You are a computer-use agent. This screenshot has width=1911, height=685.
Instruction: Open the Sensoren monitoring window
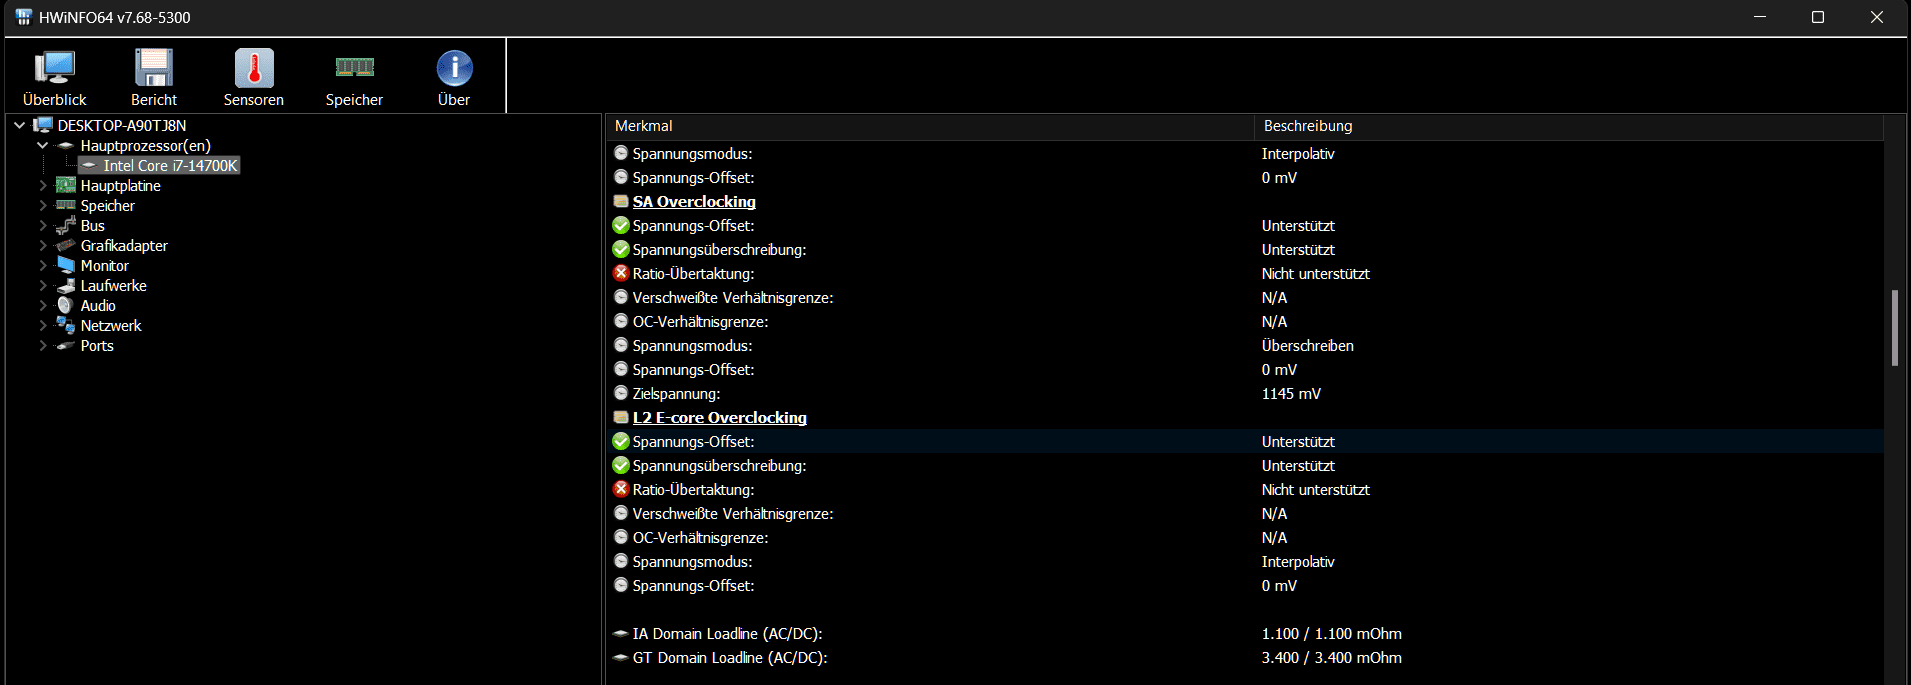(x=254, y=77)
